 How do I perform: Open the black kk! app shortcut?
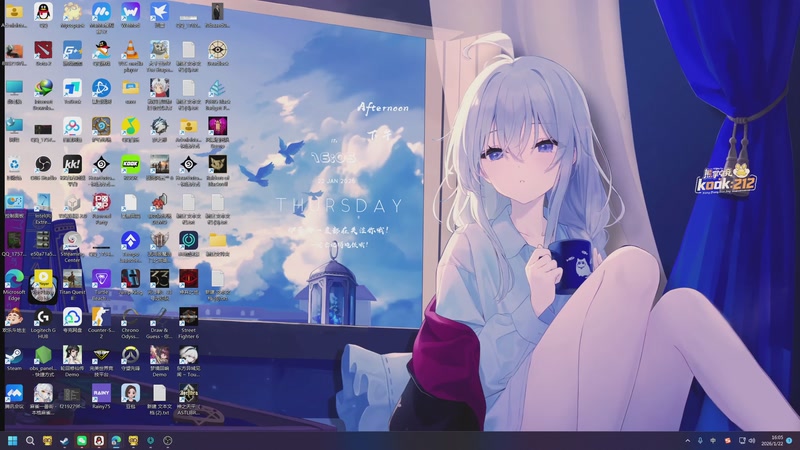tap(72, 165)
